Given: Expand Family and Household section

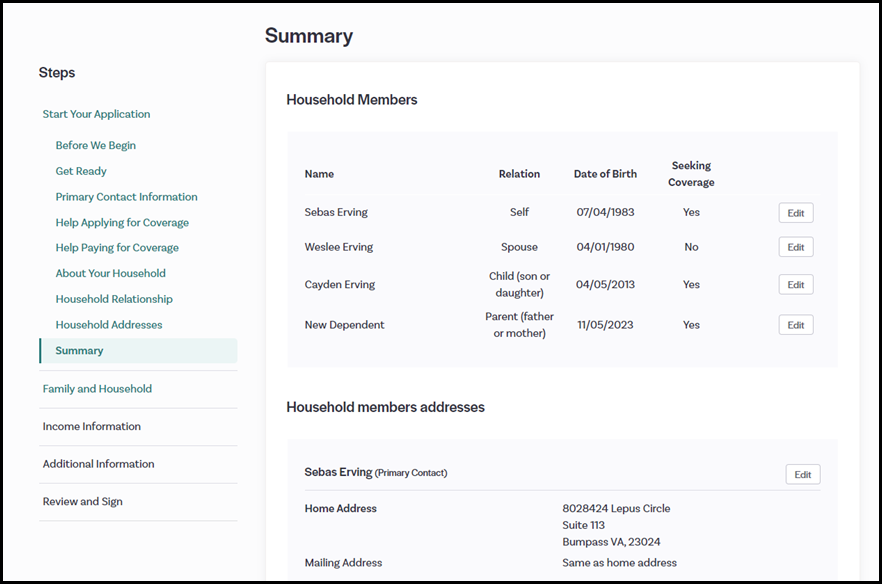Looking at the screenshot, I should click(x=97, y=389).
